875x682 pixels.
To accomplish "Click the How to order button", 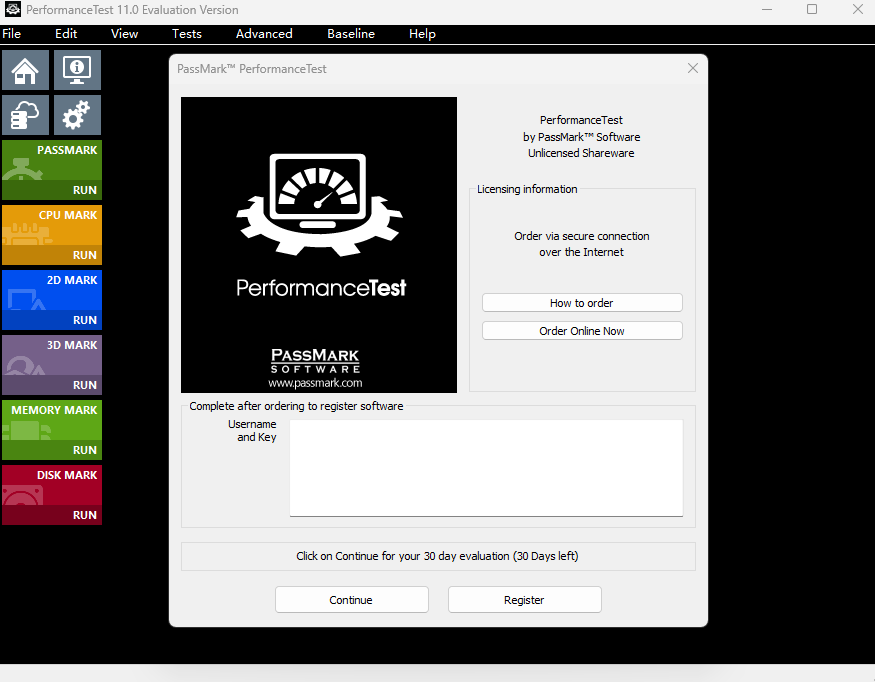I will (582, 303).
